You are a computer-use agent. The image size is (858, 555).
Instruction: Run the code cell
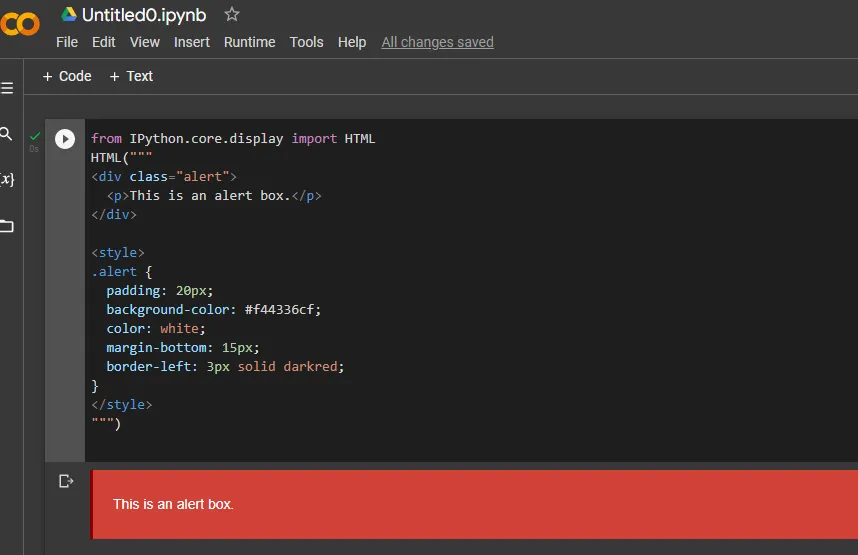pos(65,138)
